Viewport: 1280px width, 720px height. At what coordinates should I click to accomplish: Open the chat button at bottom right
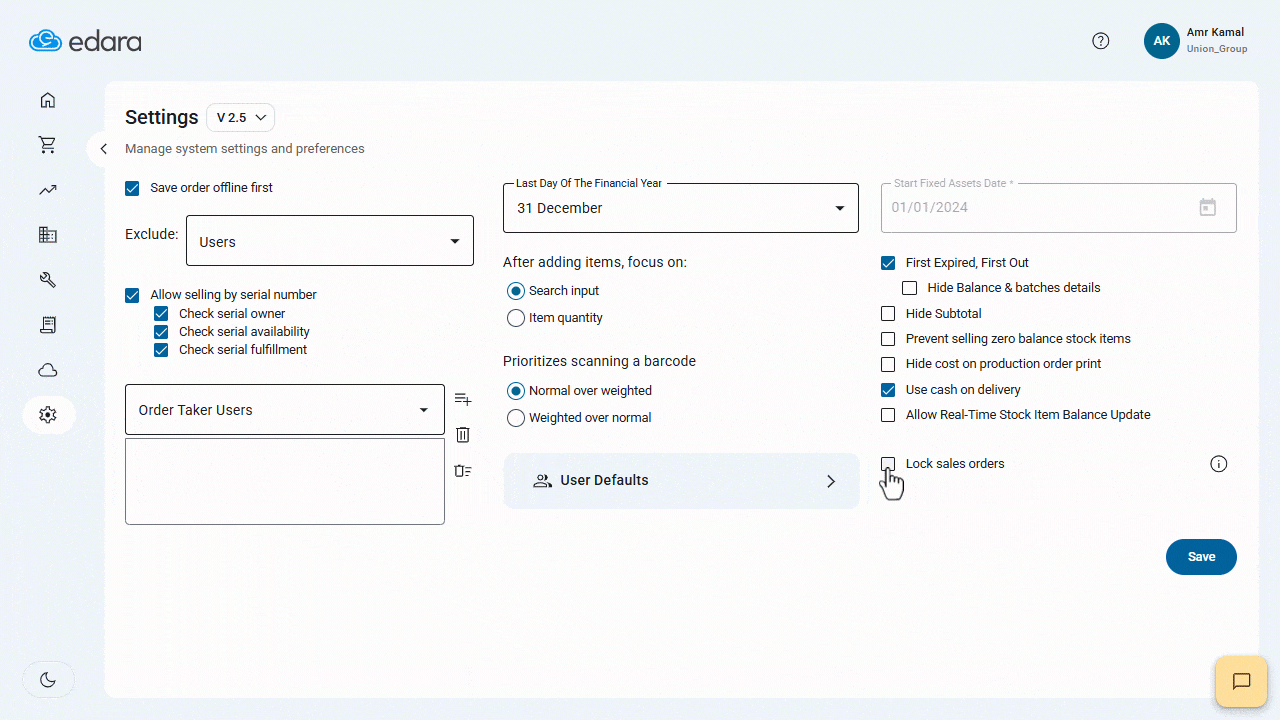pyautogui.click(x=1241, y=682)
